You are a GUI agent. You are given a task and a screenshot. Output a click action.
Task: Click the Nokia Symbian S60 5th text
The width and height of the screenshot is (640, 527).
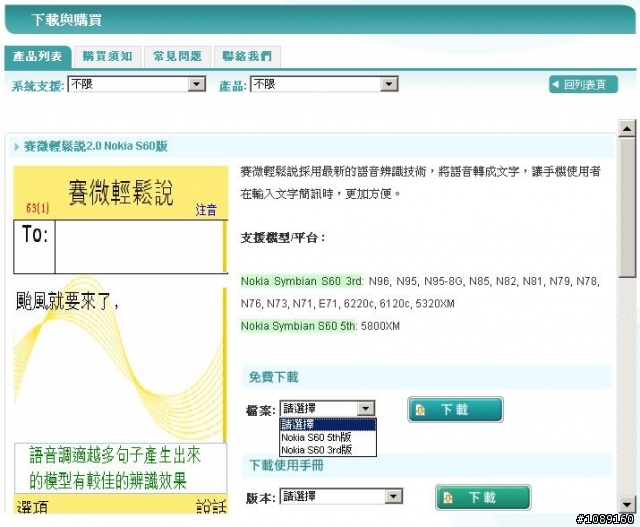click(298, 326)
